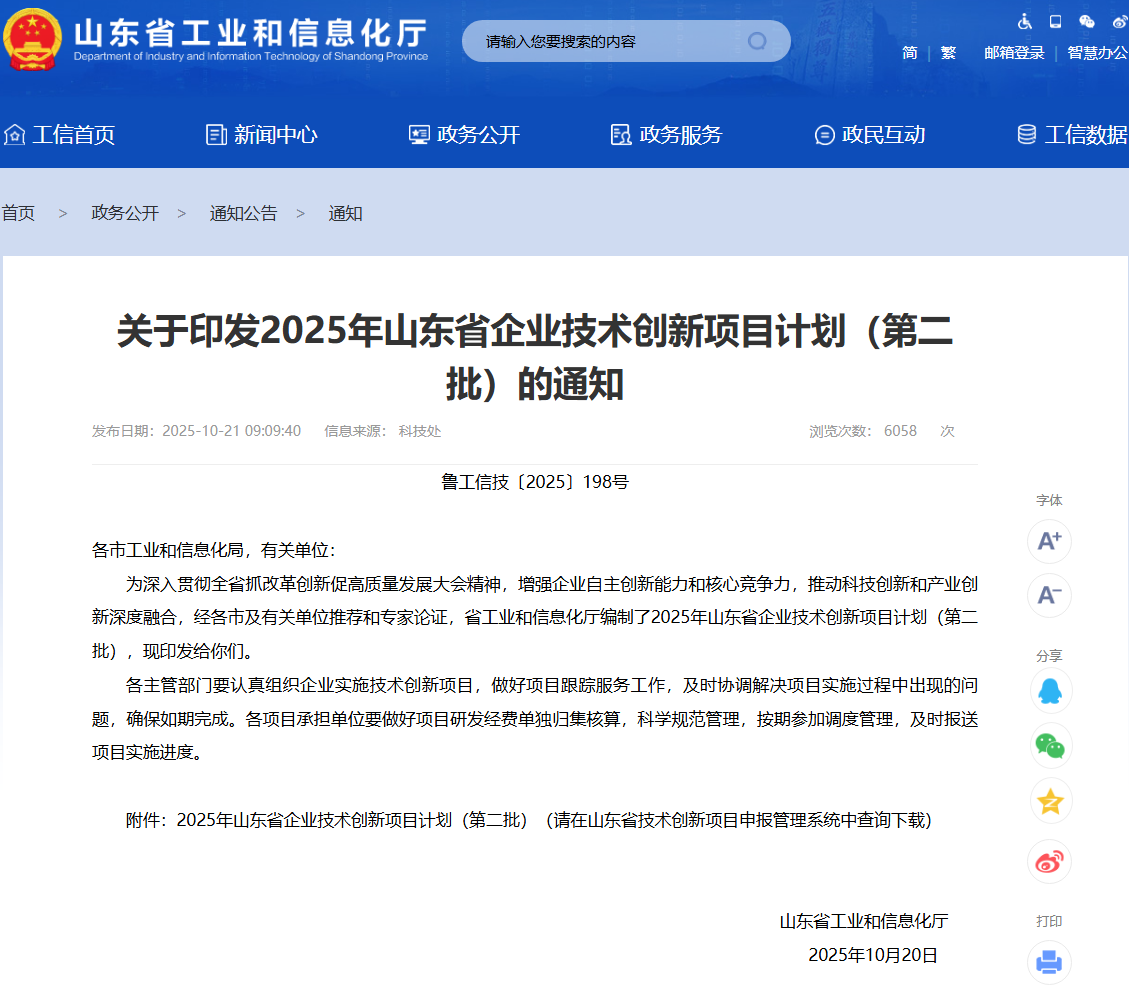Open 通知公告 from the breadcrumb
1129x985 pixels.
pyautogui.click(x=243, y=213)
